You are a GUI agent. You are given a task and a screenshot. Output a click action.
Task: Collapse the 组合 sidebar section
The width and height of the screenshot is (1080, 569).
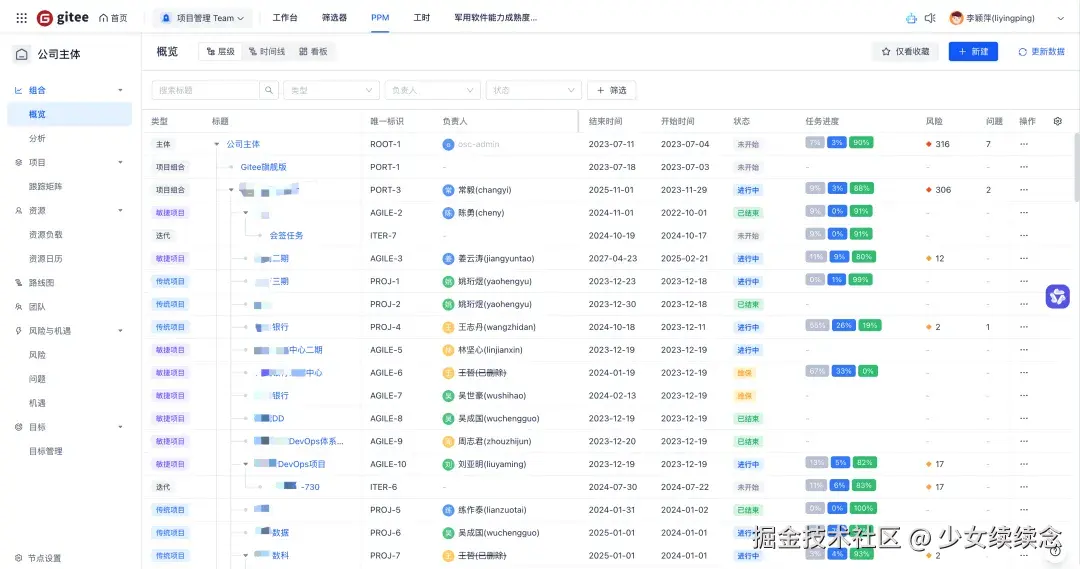click(x=121, y=90)
